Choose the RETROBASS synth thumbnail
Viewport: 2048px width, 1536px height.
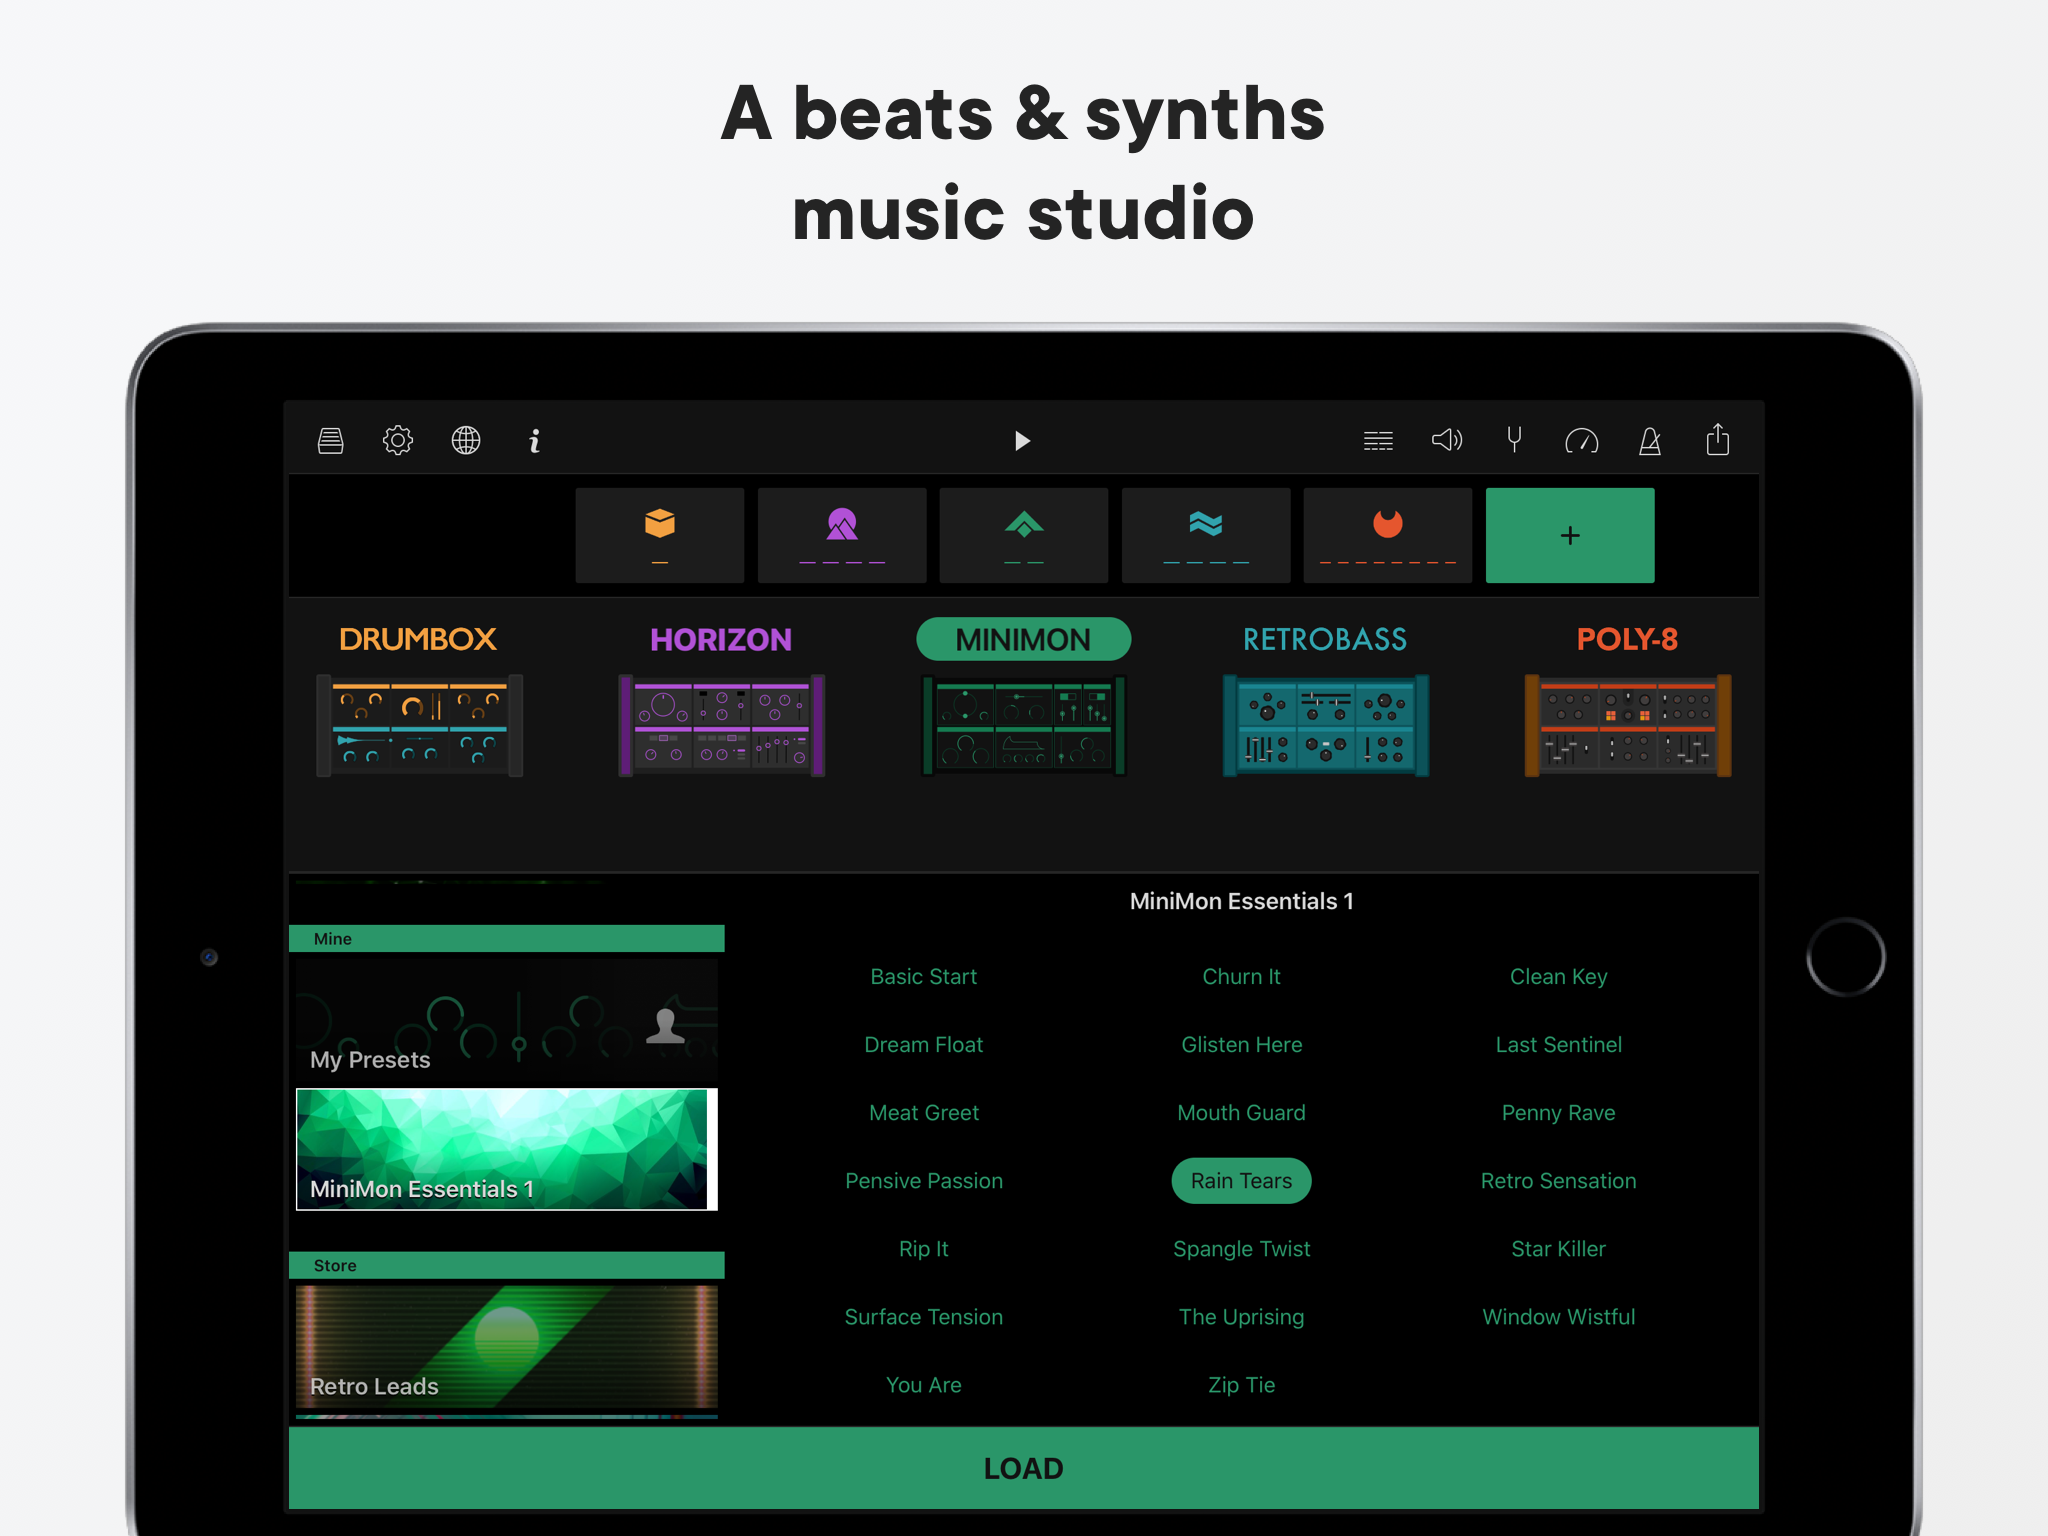pyautogui.click(x=1325, y=725)
